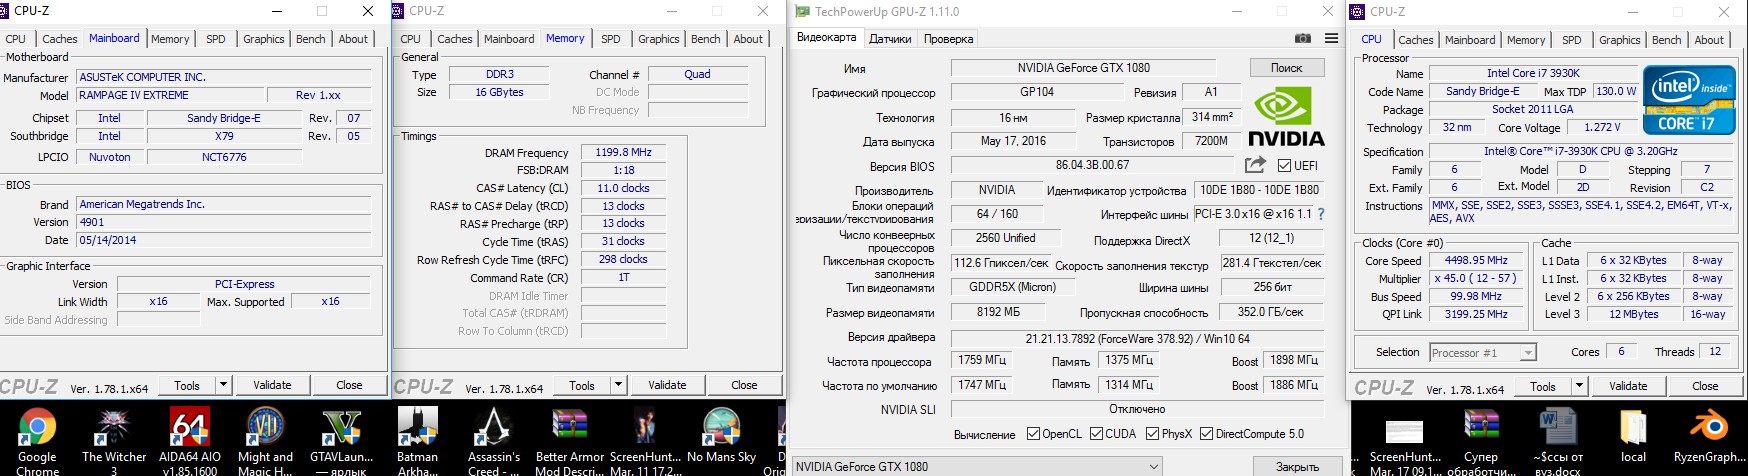Viewport: 1748px width, 476px height.
Task: Launch the RyzenGraph desktop icon
Action: 1708,438
